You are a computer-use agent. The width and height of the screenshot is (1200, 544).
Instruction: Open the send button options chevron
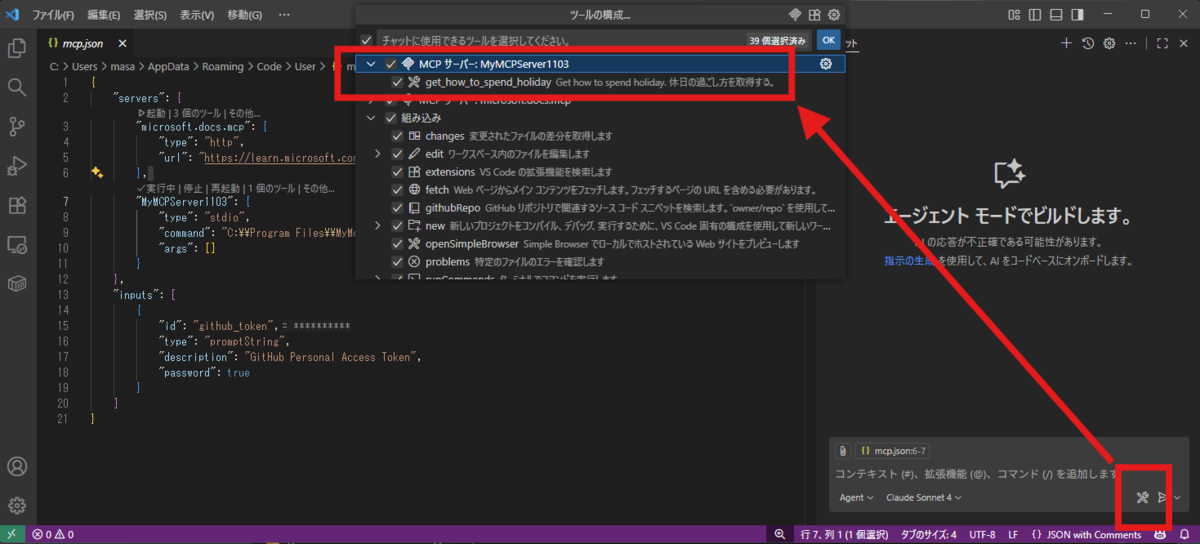[1177, 497]
